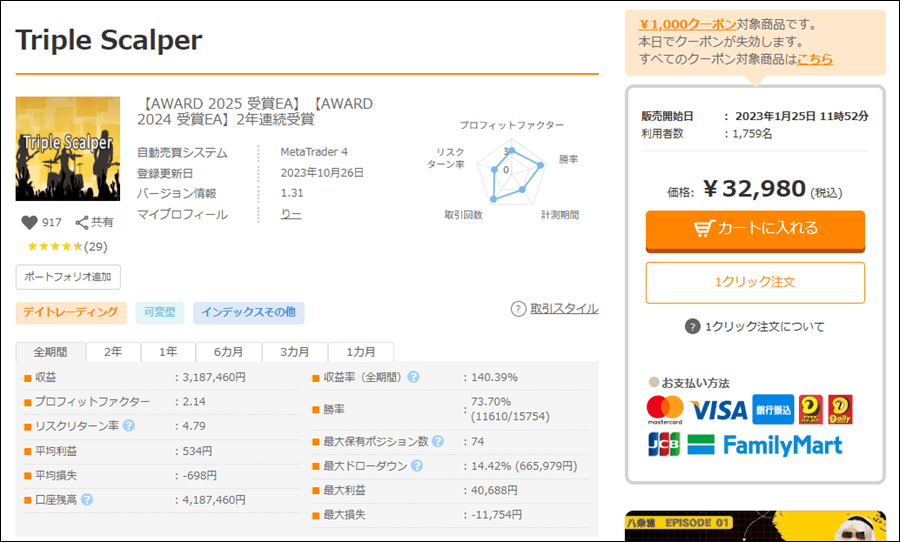Click help icon next to 最大ドローダウン
Screen dimensions: 900x542
[x=416, y=466]
